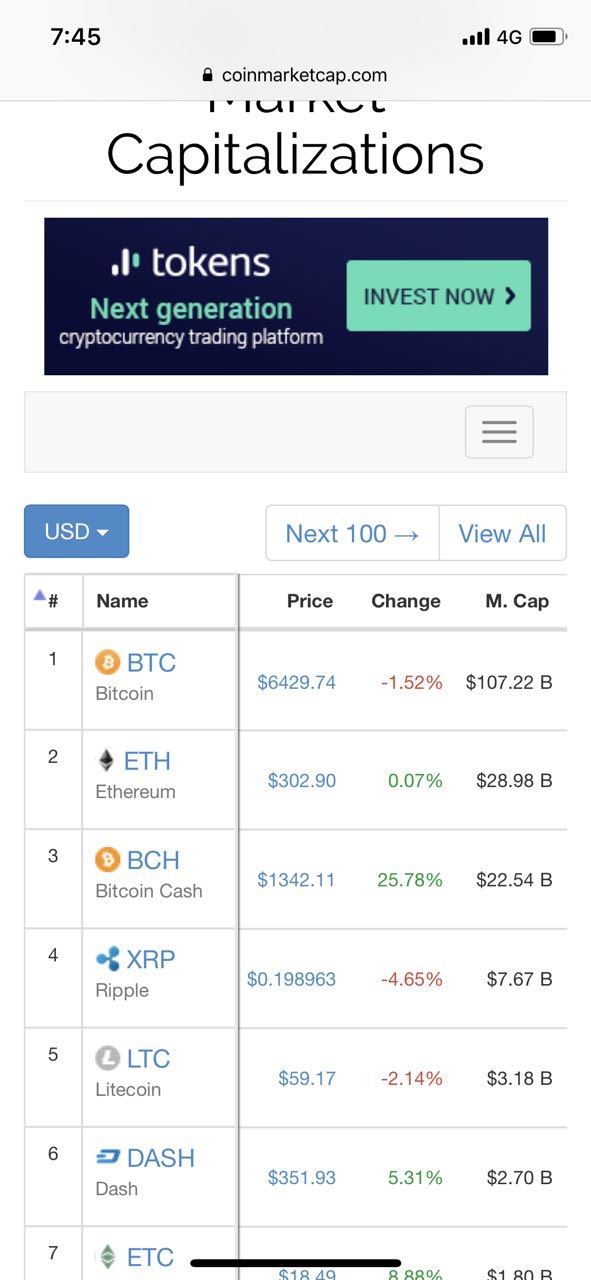Tap the Bitcoin orange coin icon
591x1280 pixels.
click(107, 662)
